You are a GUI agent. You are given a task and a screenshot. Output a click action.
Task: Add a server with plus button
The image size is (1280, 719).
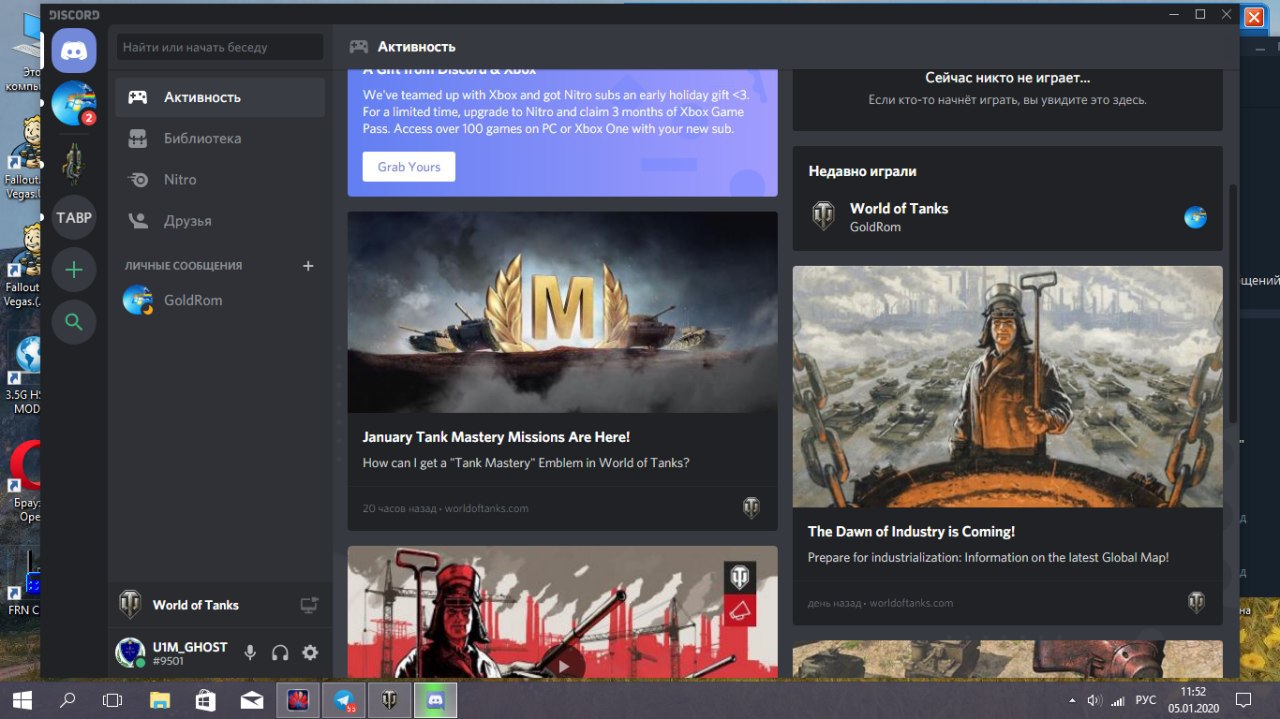[x=74, y=269]
